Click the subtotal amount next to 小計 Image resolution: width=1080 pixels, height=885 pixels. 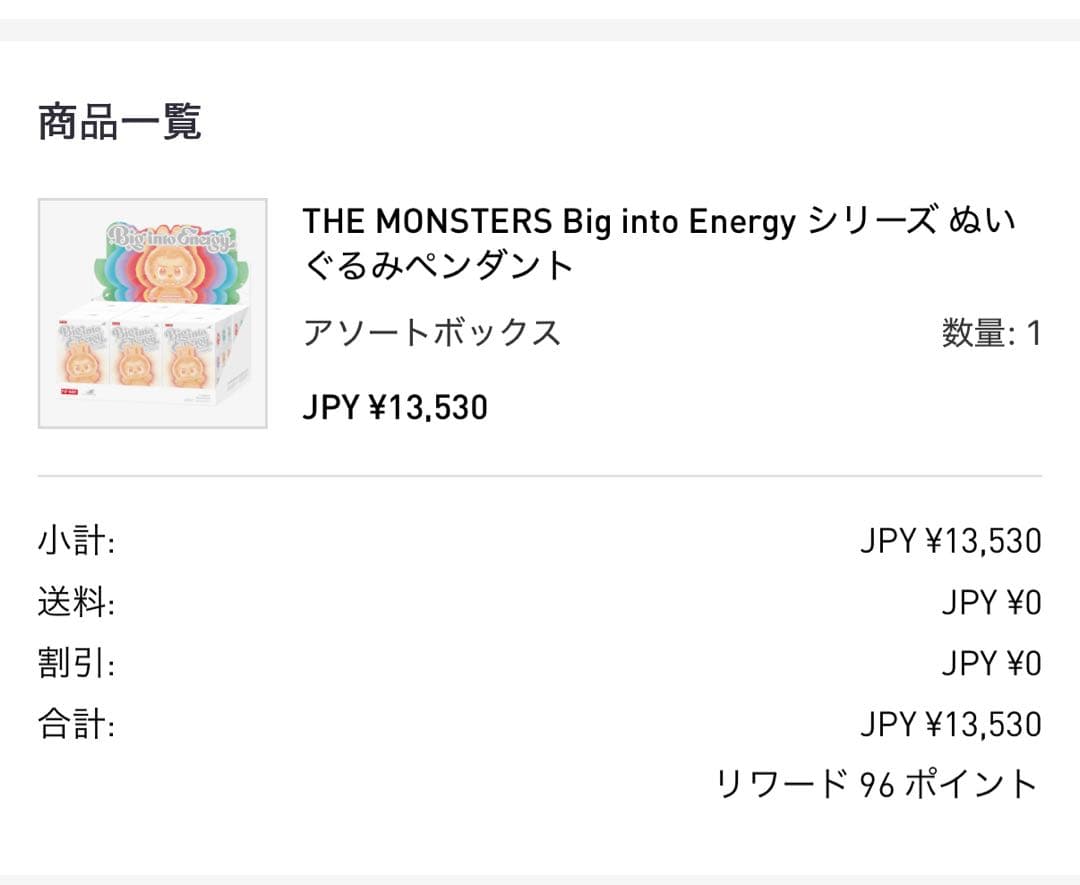click(x=950, y=542)
